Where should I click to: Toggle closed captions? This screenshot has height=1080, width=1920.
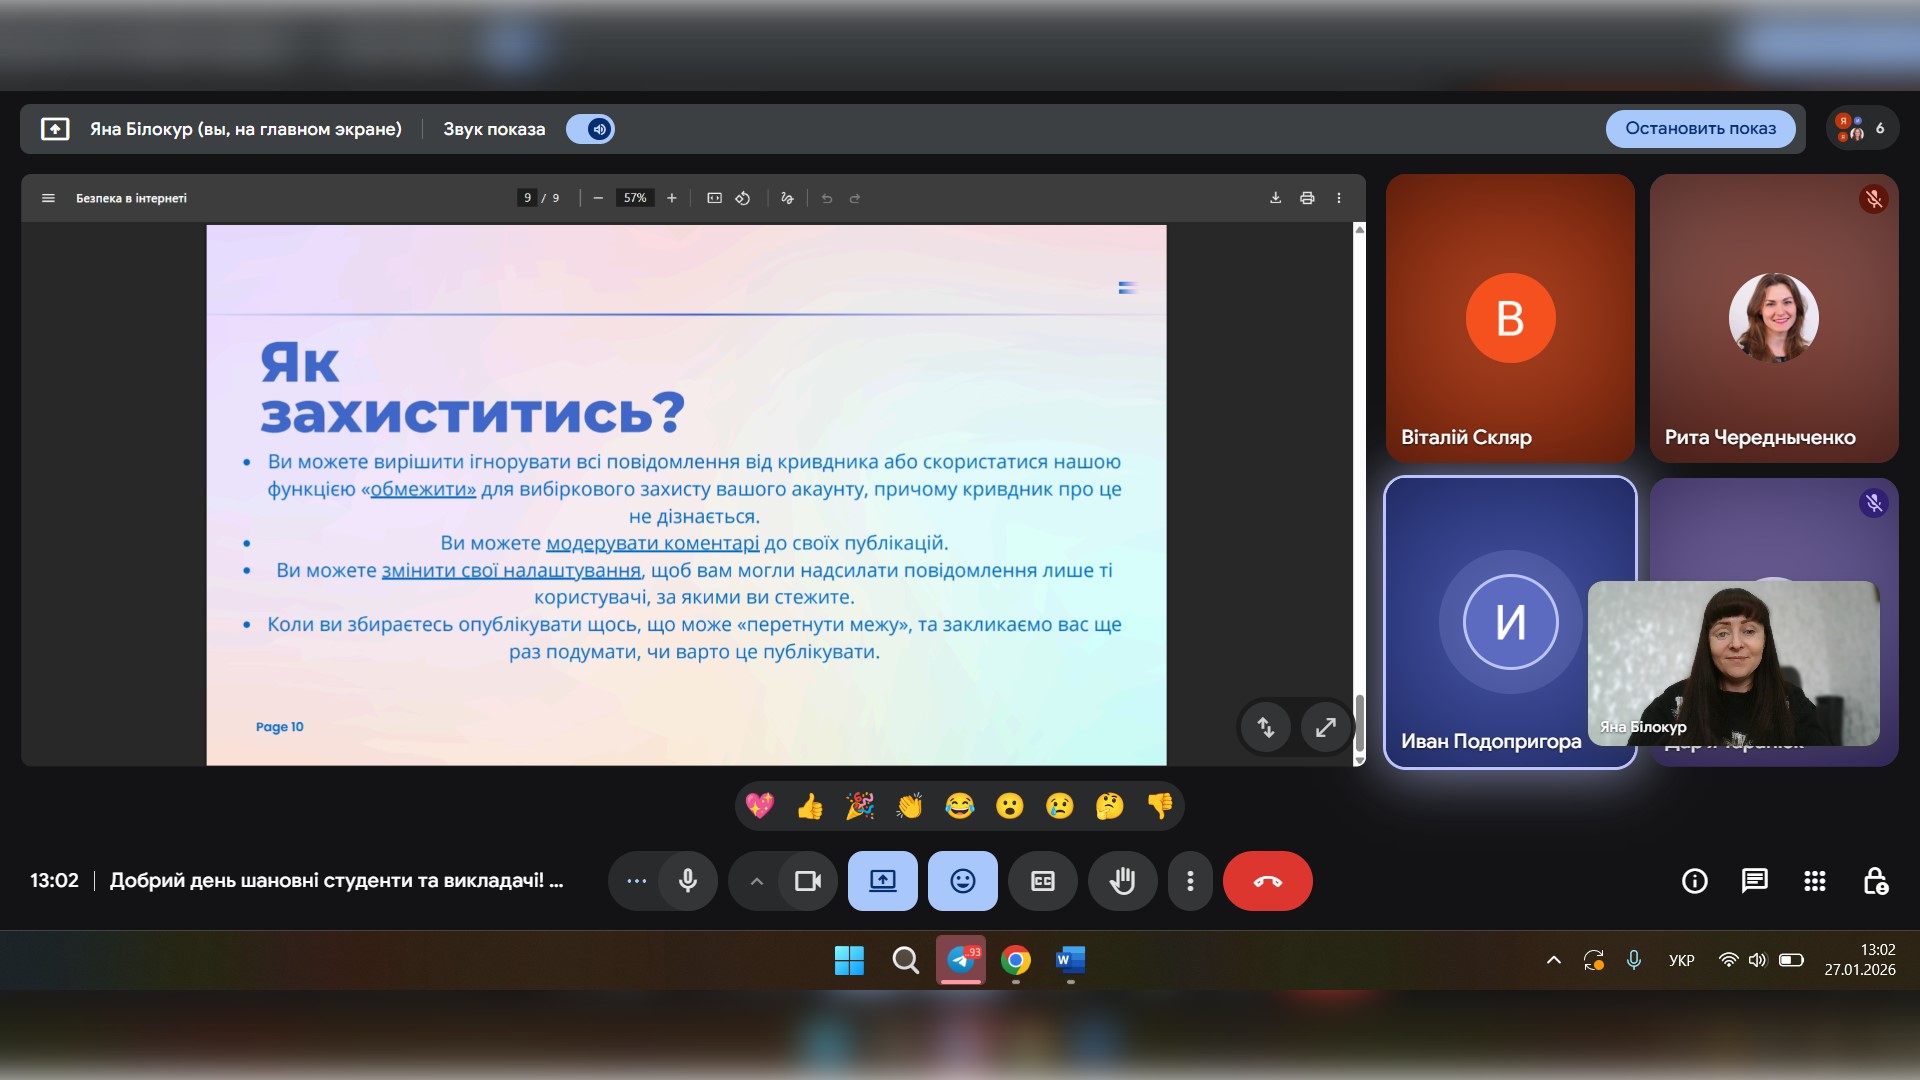point(1042,881)
